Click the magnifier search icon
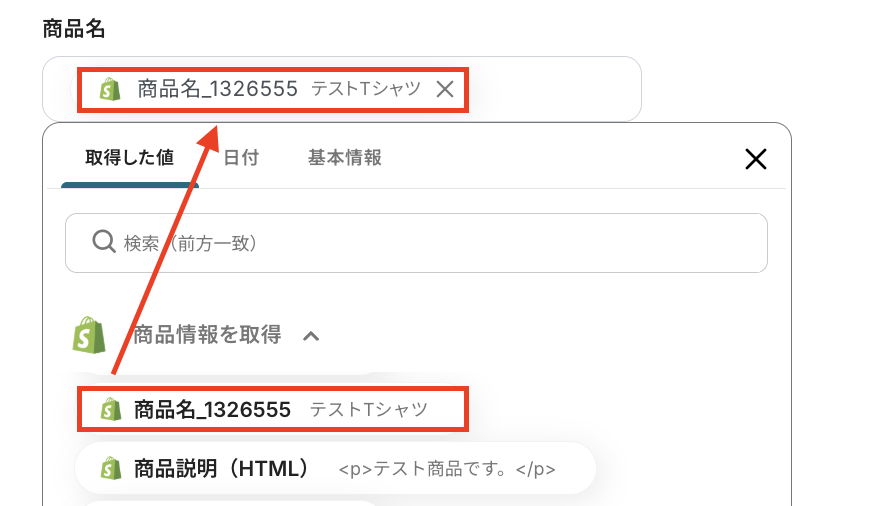Image resolution: width=878 pixels, height=506 pixels. pos(104,242)
